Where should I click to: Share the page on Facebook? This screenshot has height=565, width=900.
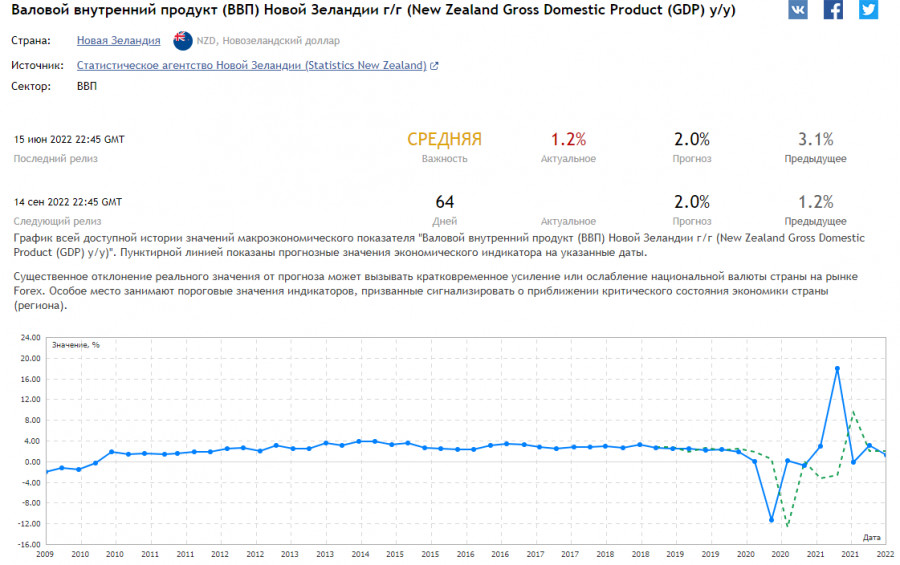(x=832, y=10)
